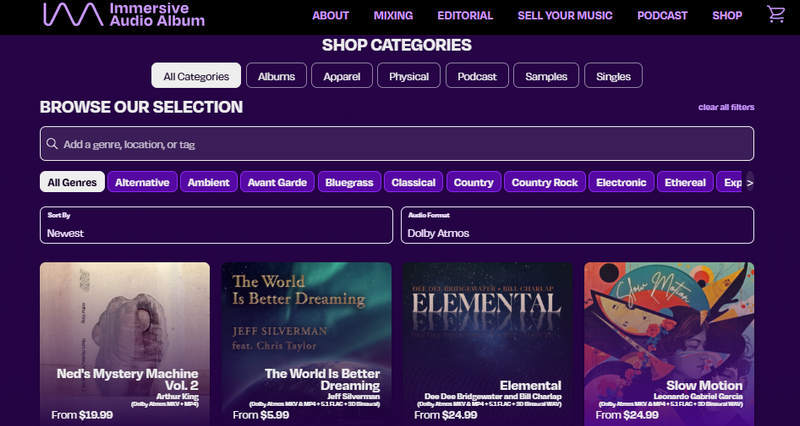The height and width of the screenshot is (426, 800).
Task: Filter by Samples category
Action: click(546, 76)
